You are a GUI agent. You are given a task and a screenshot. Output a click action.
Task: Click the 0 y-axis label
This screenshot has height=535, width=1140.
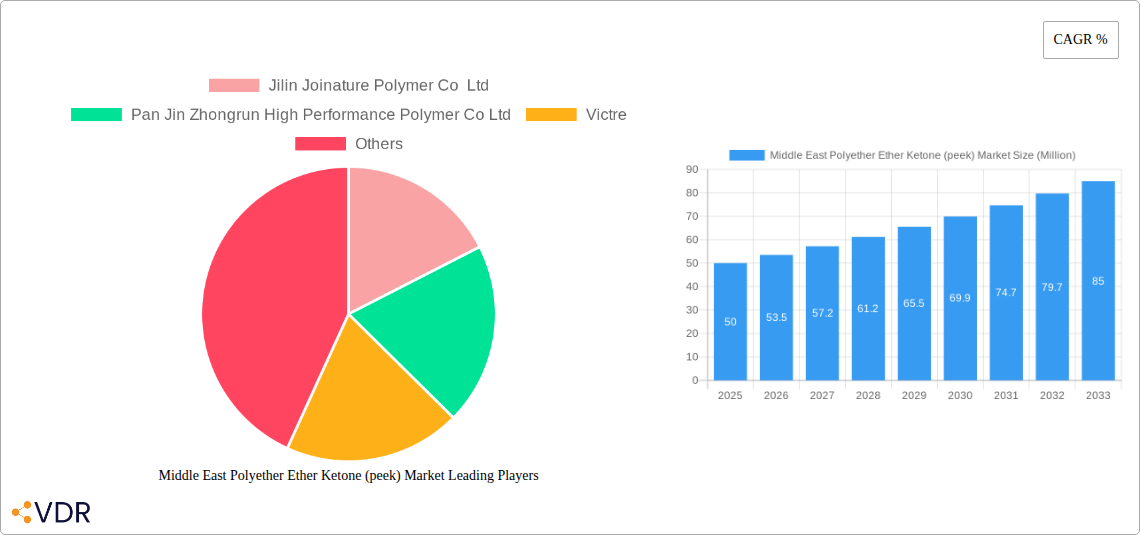695,380
